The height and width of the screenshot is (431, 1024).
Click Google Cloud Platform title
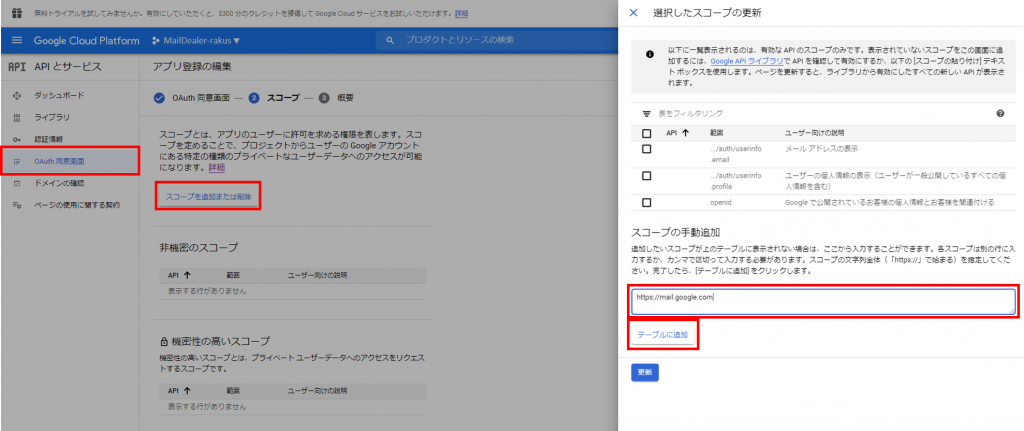(x=86, y=40)
